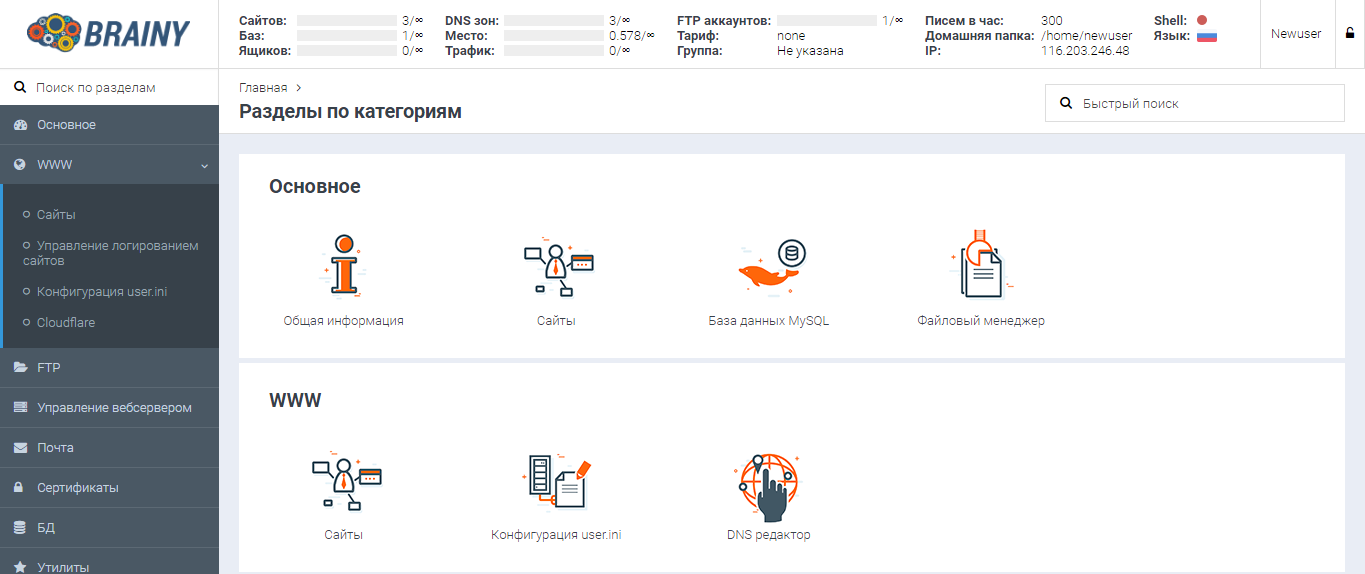This screenshot has height=574, width=1365.
Task: Launch the Файловый менеджер icon
Action: tap(980, 265)
